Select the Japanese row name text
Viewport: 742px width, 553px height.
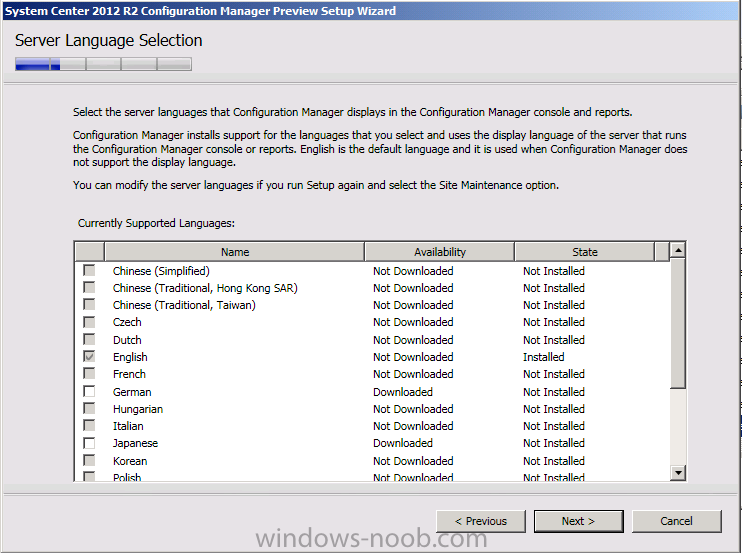tap(135, 443)
